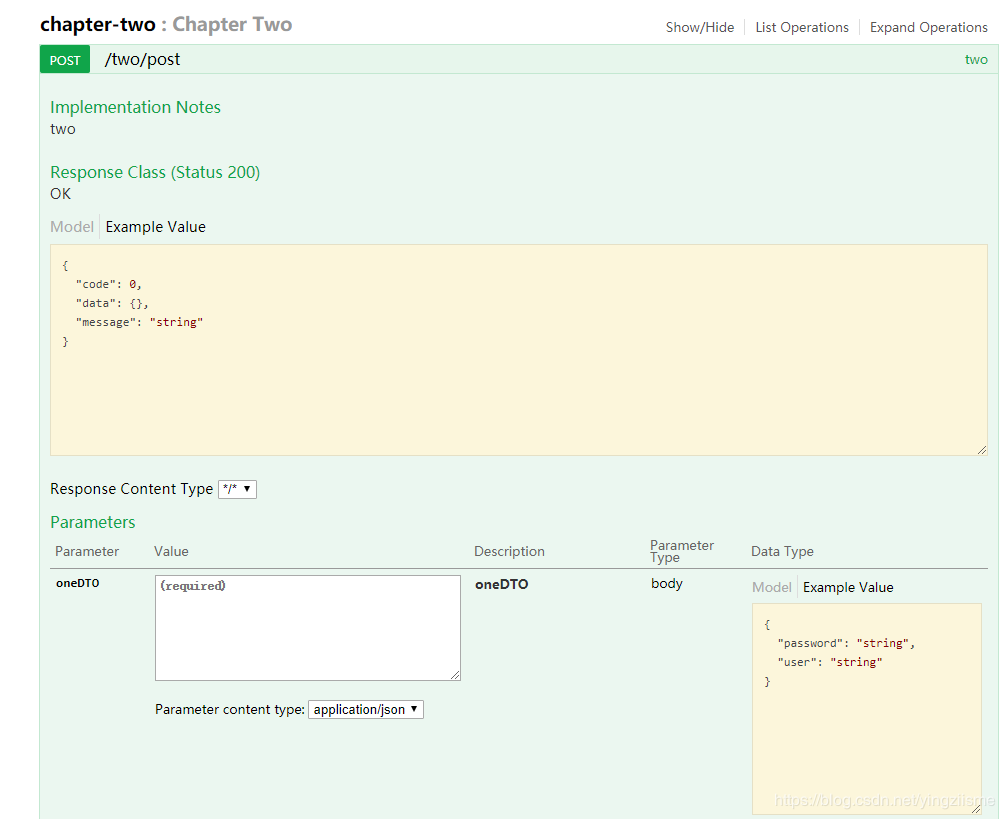Grab the response example box resize handle

tap(982, 450)
